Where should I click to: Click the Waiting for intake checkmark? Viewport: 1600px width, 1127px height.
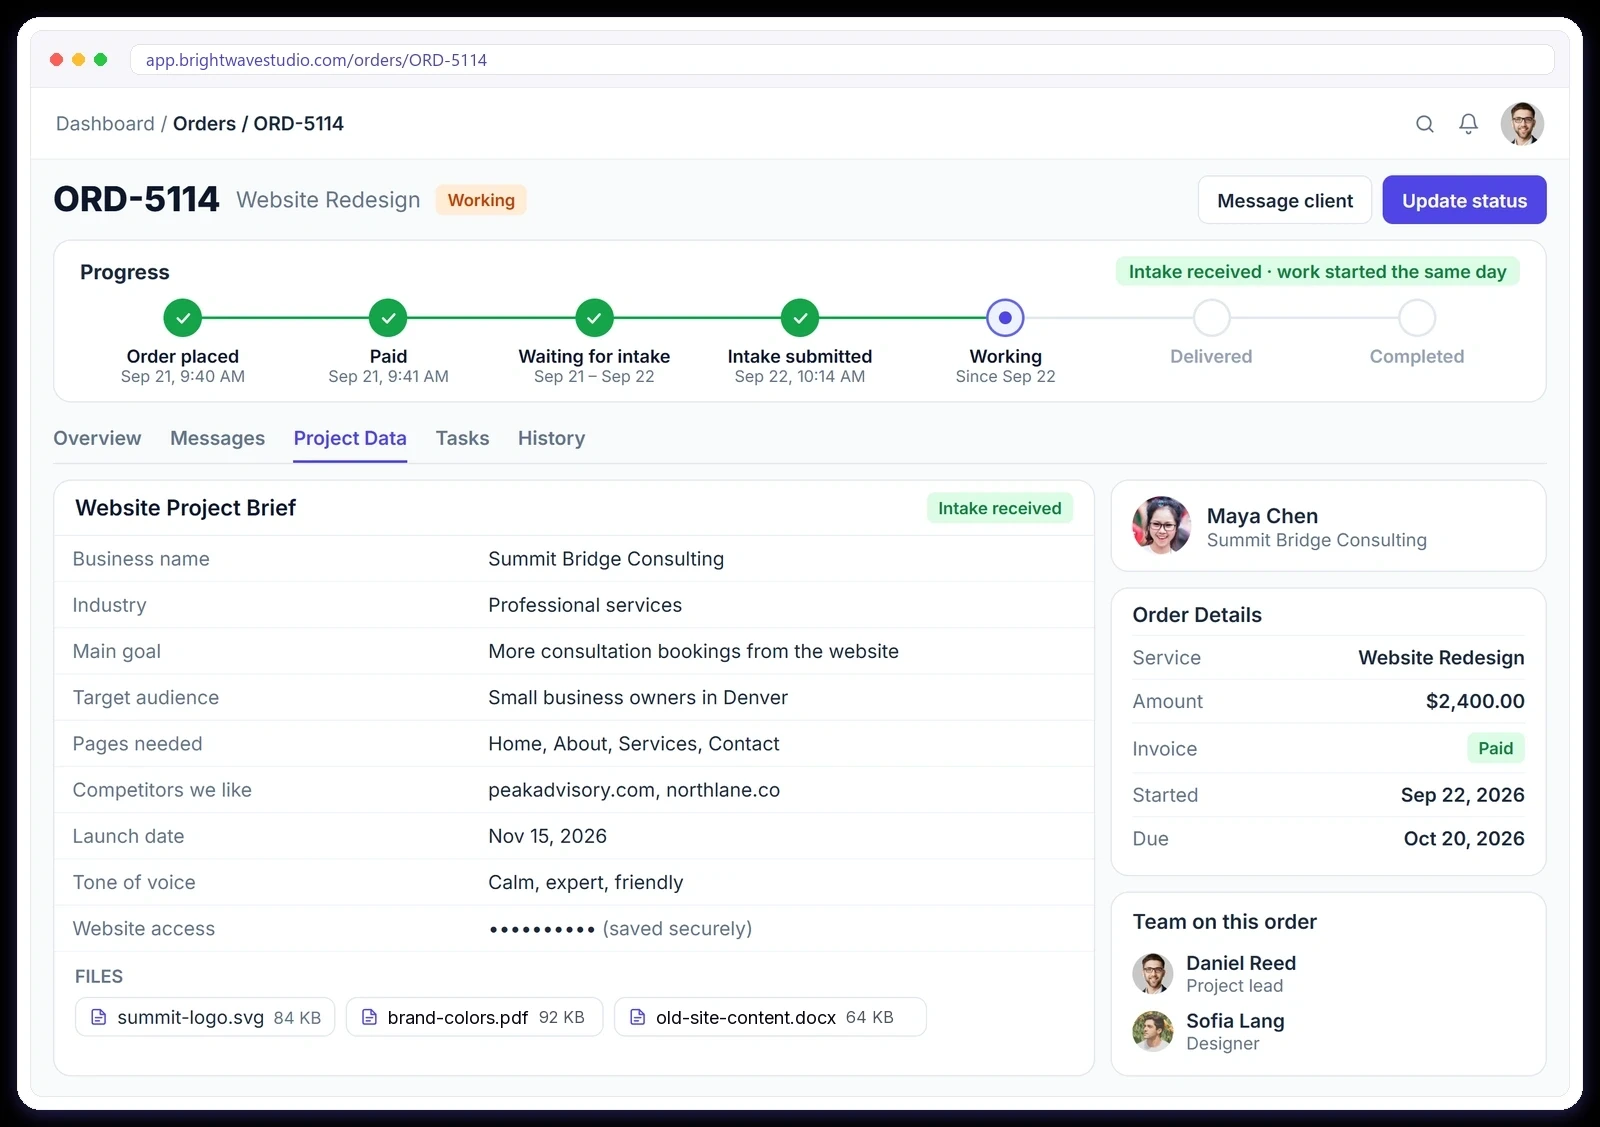pos(594,318)
